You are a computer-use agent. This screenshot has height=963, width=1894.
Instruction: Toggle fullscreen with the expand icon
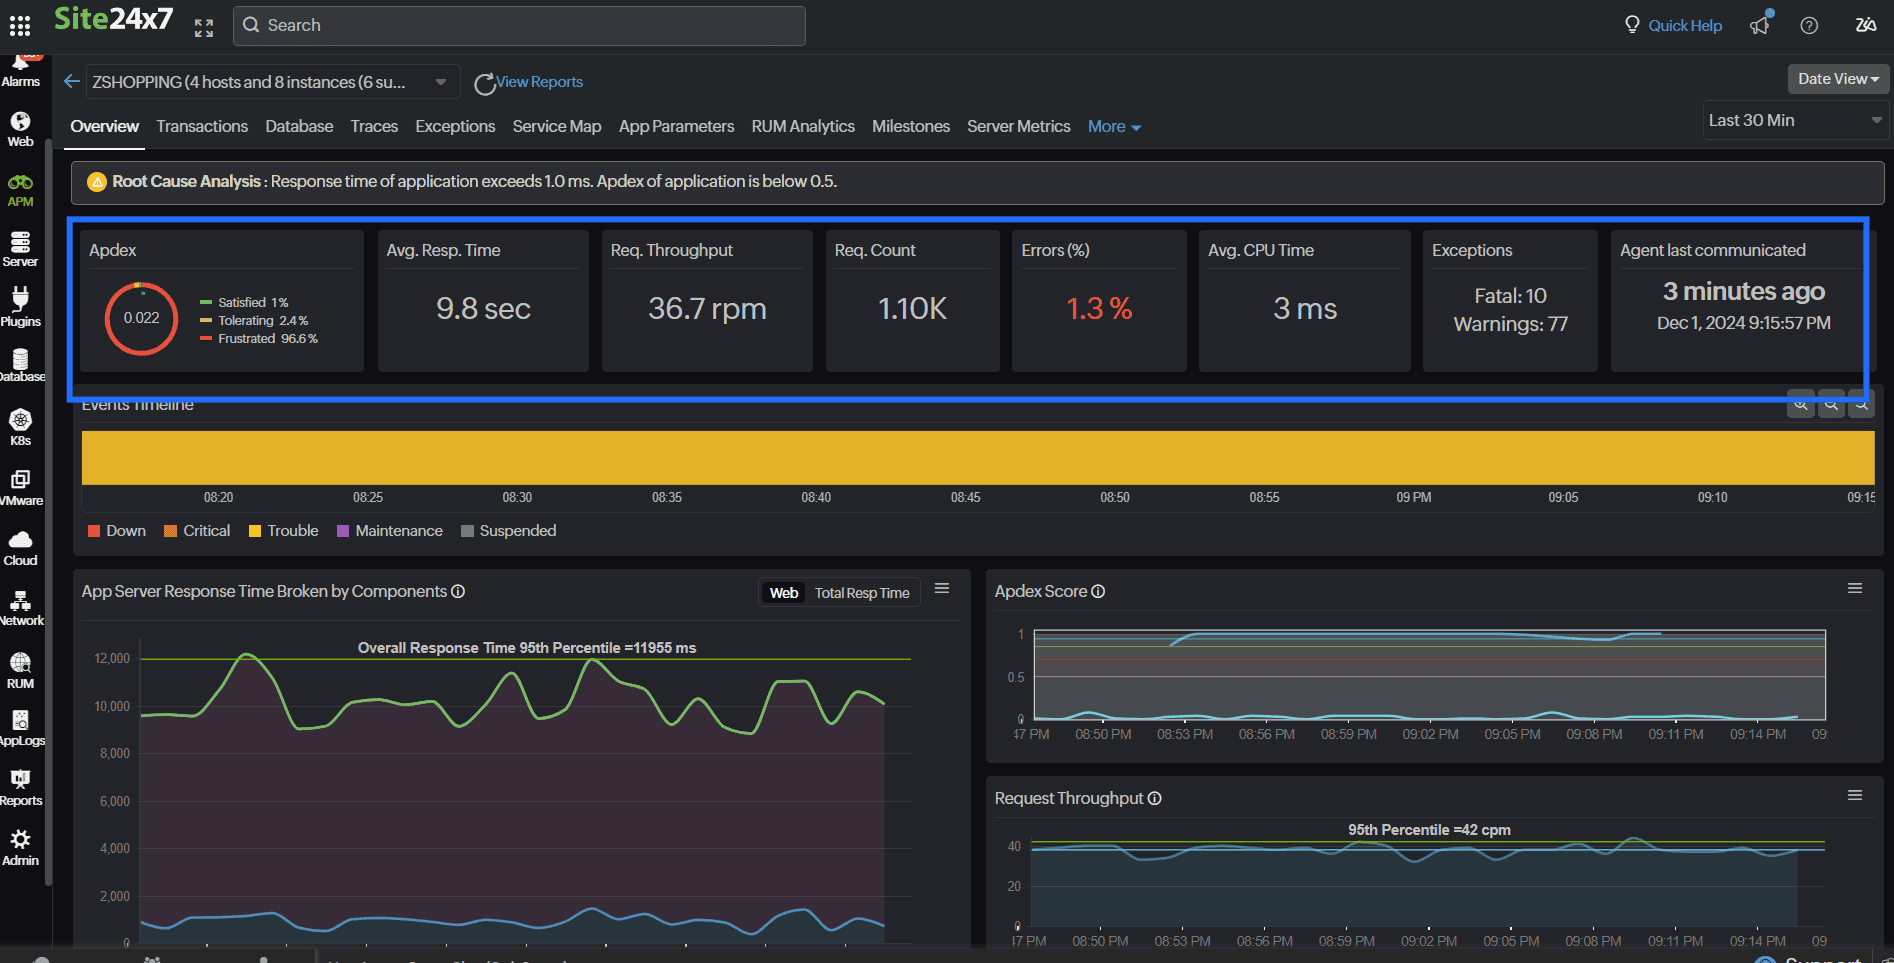point(204,28)
